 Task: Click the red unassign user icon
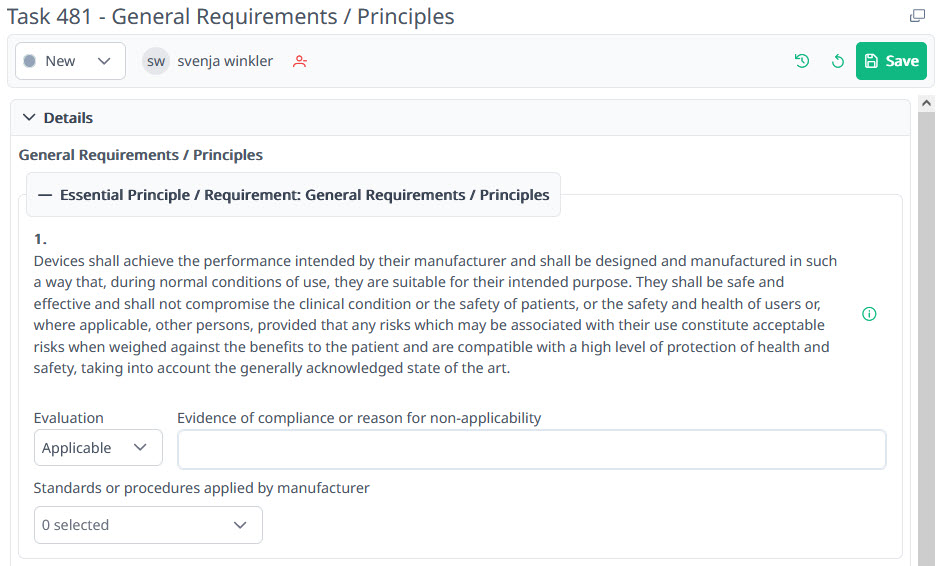pyautogui.click(x=300, y=61)
